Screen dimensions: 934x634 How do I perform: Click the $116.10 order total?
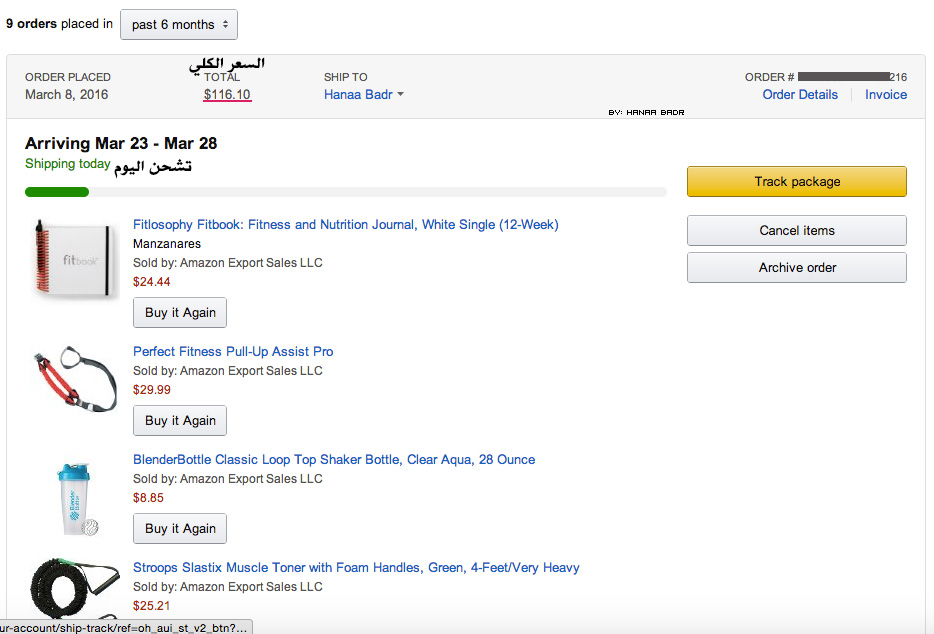[x=227, y=95]
